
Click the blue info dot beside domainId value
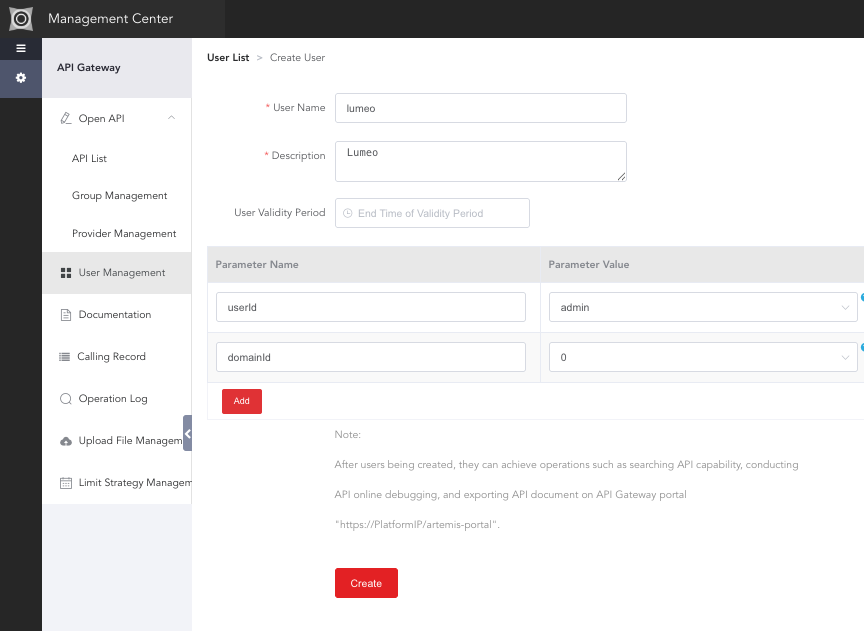862,348
